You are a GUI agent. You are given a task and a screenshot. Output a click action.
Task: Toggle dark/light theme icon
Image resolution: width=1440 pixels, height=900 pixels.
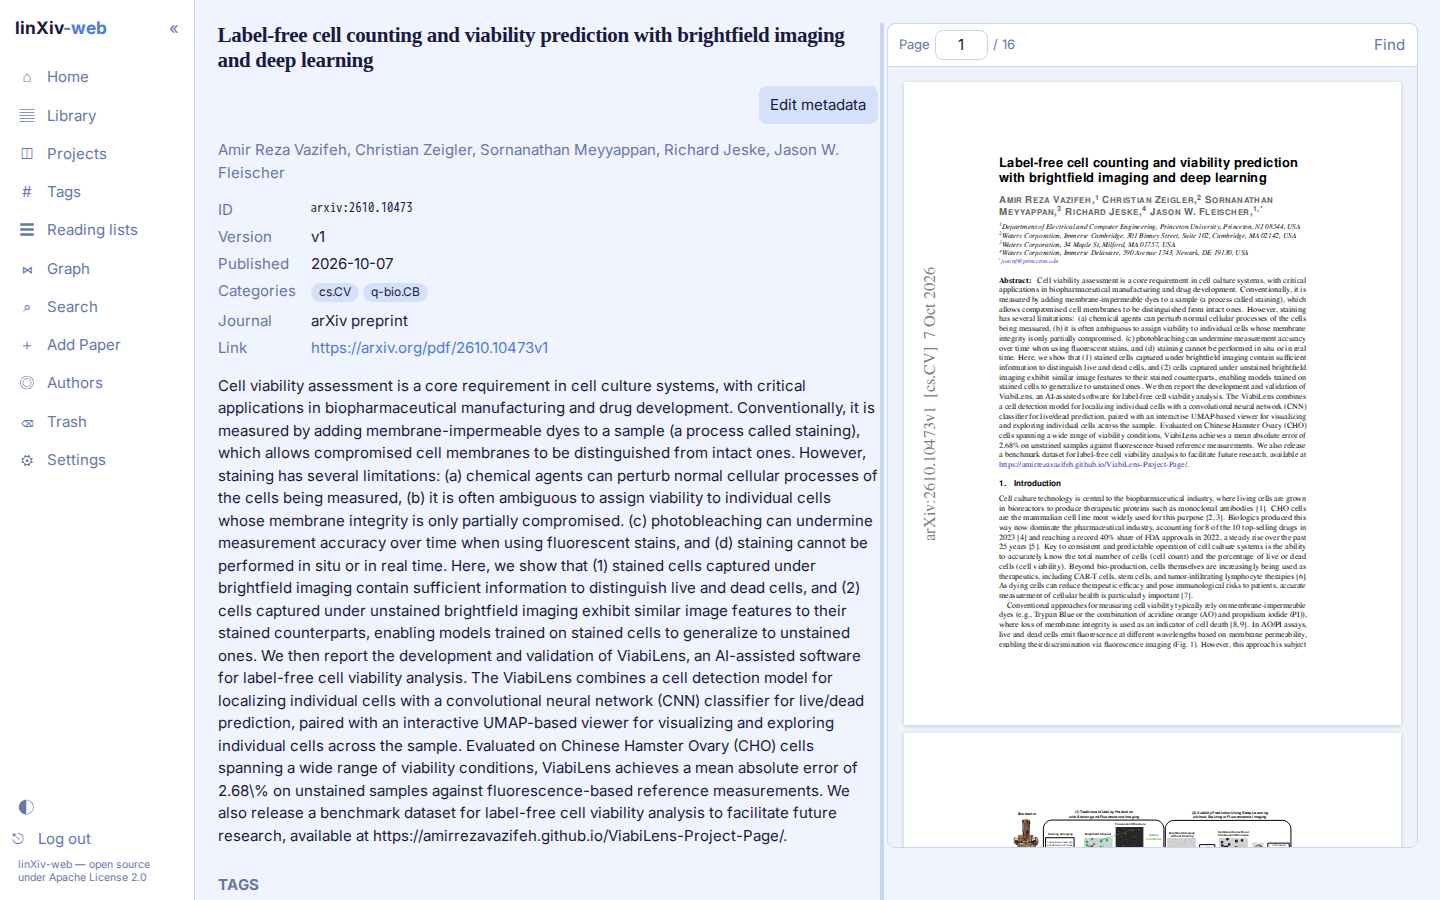[26, 807]
